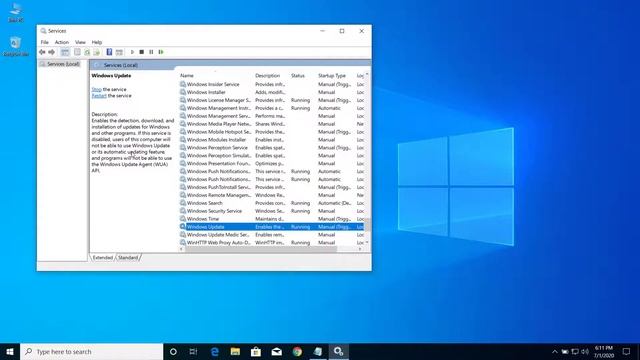Select Services (Local) in the console tree
This screenshot has height=360, width=640.
[x=60, y=64]
